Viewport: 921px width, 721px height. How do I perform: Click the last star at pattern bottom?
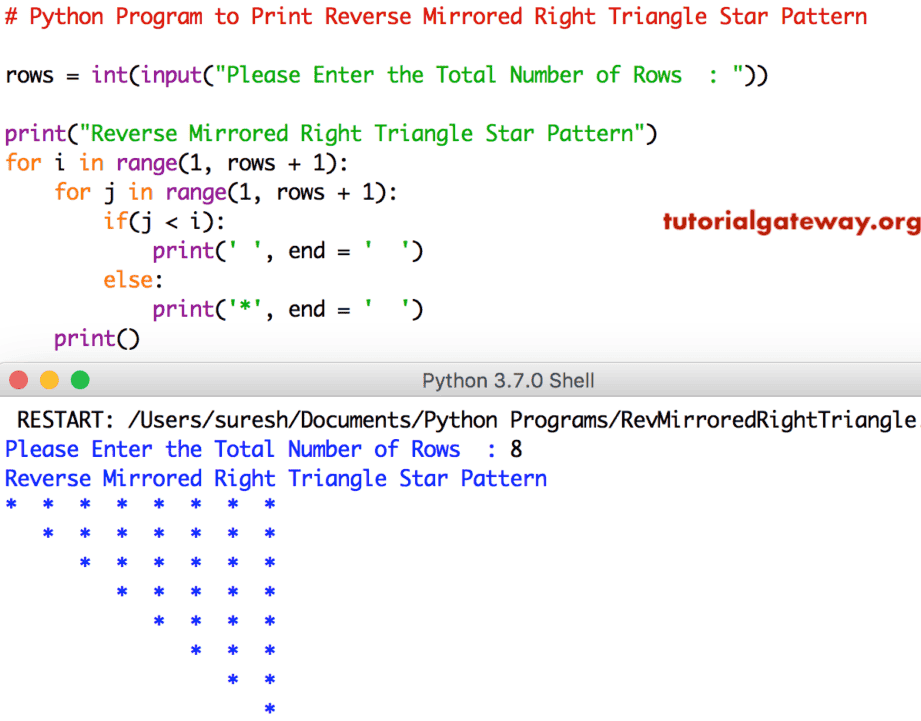tap(269, 708)
